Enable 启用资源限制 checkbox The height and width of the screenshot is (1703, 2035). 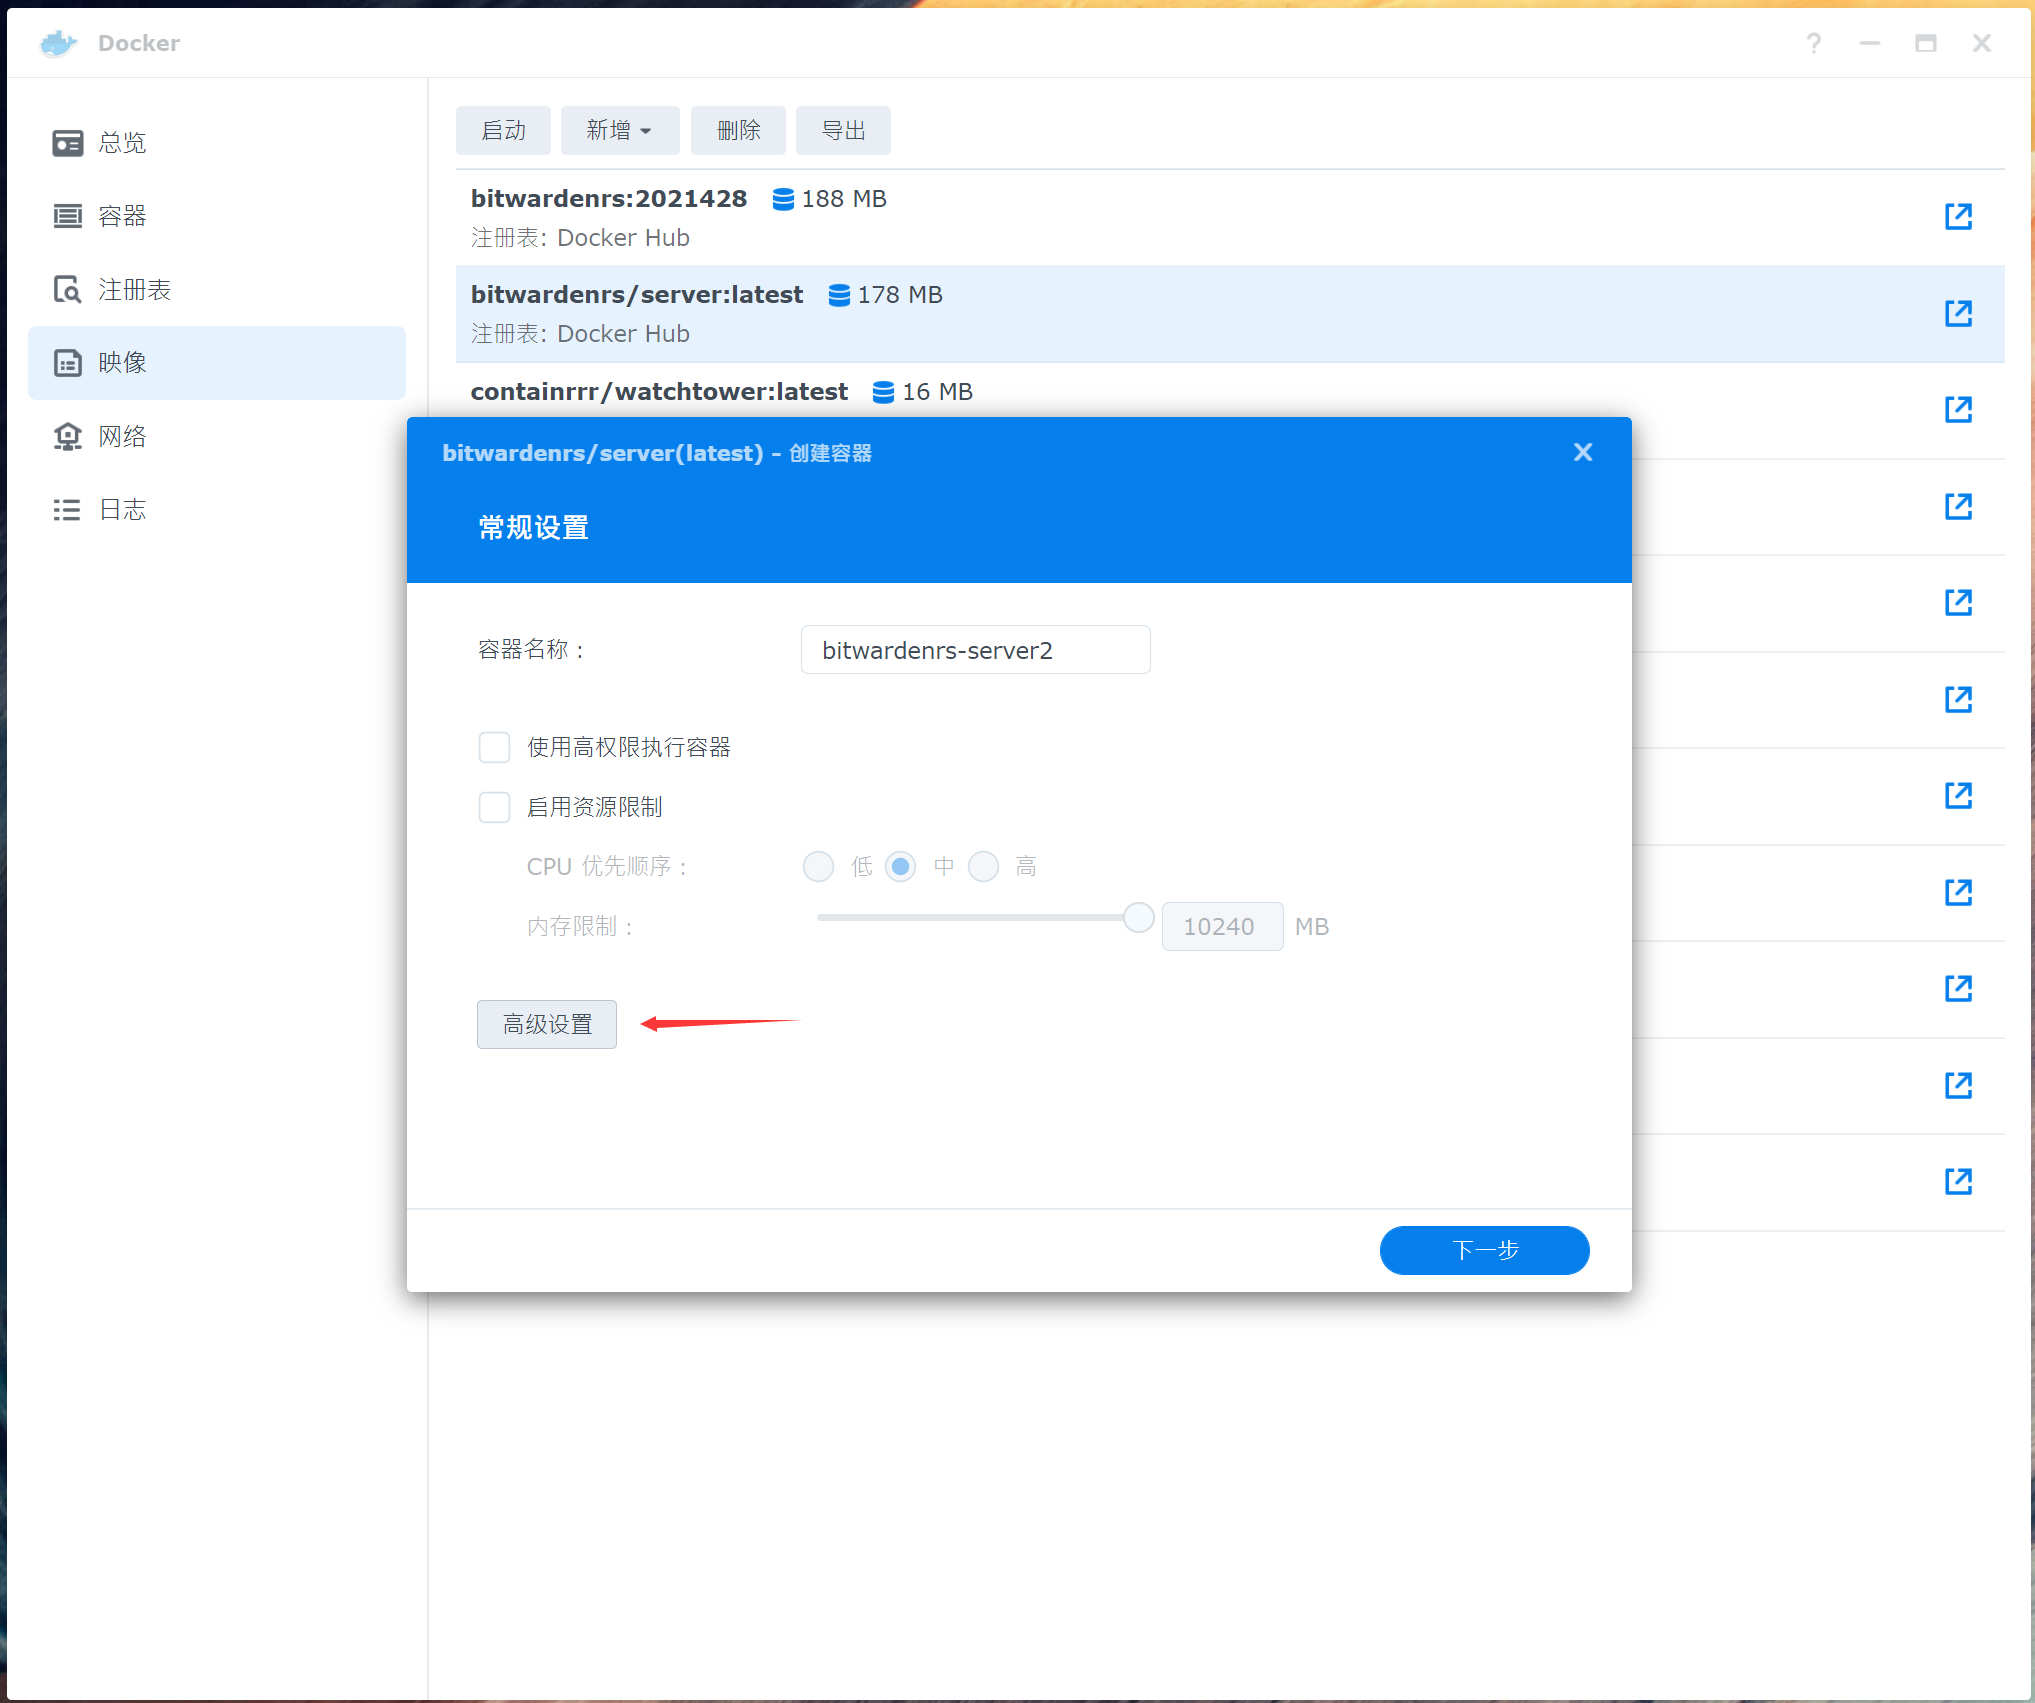click(x=494, y=807)
